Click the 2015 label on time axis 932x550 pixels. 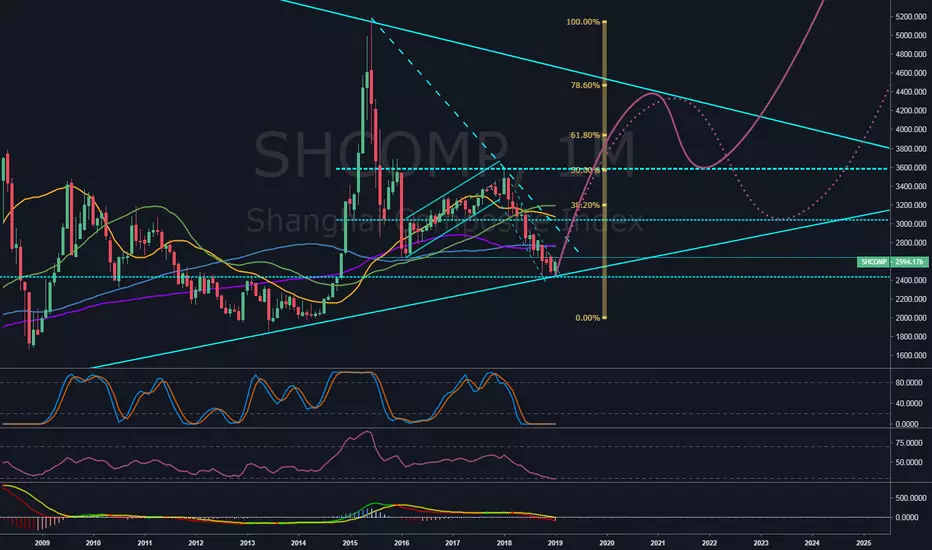point(350,543)
